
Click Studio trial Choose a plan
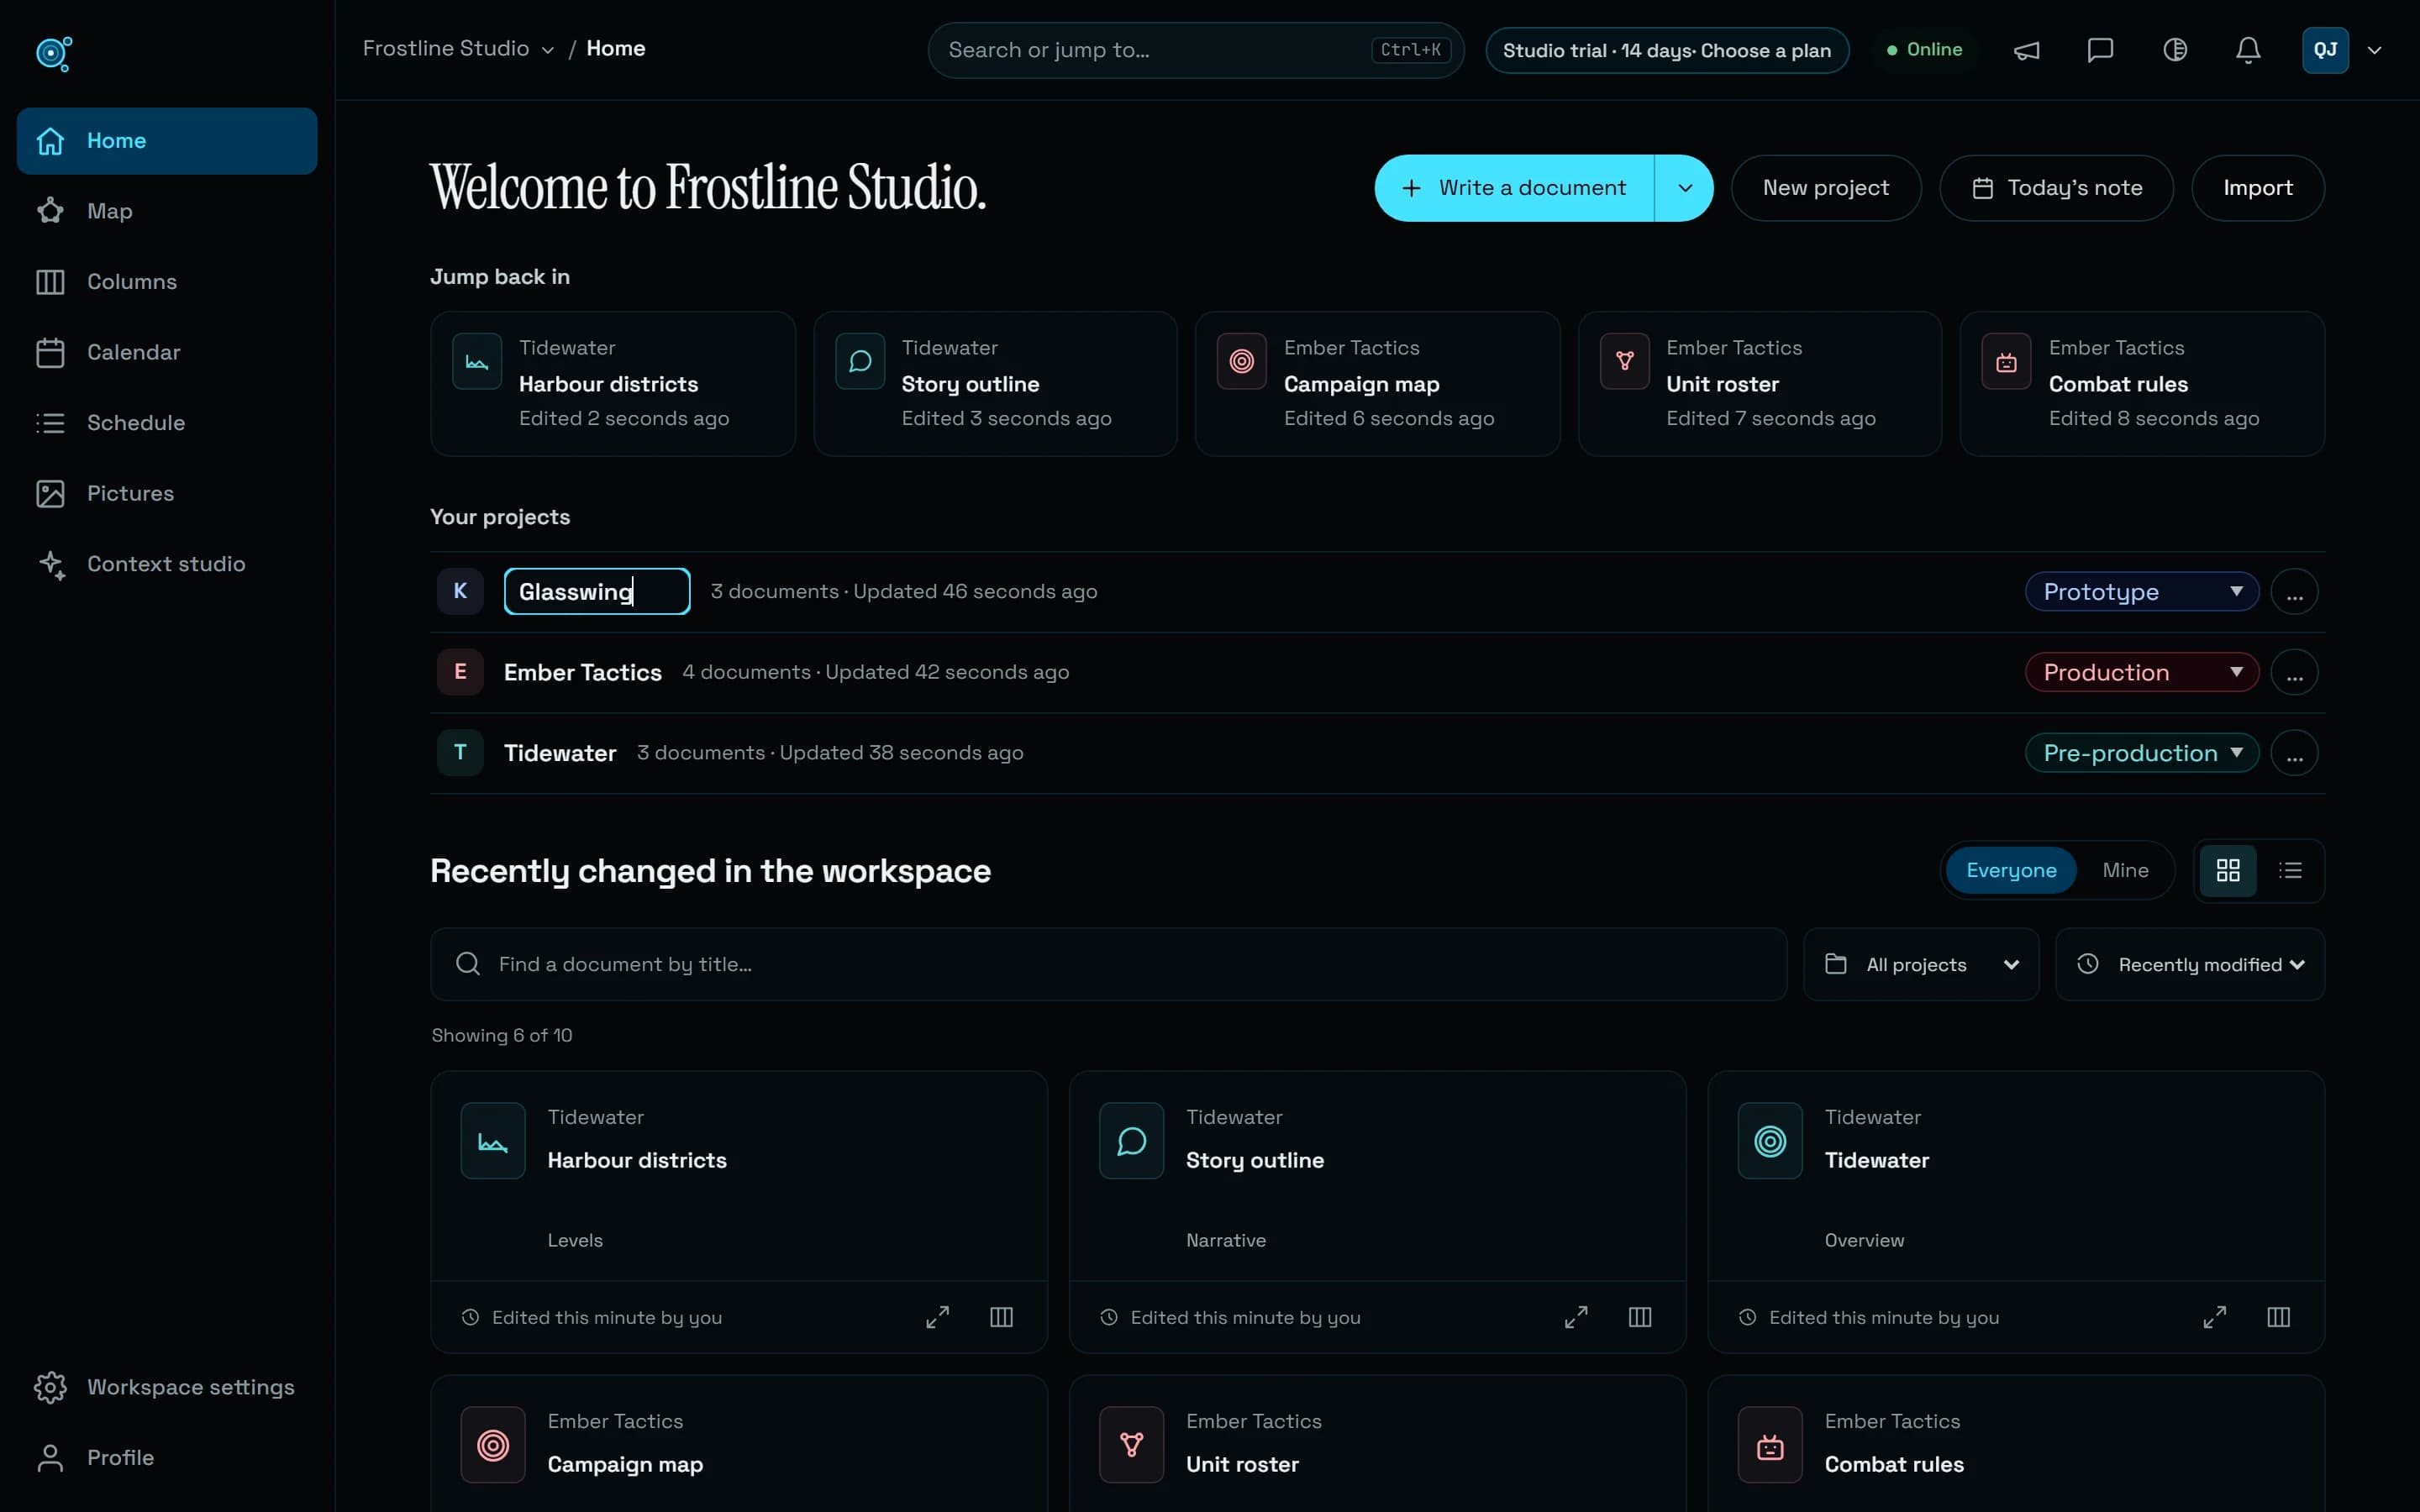pyautogui.click(x=1667, y=50)
